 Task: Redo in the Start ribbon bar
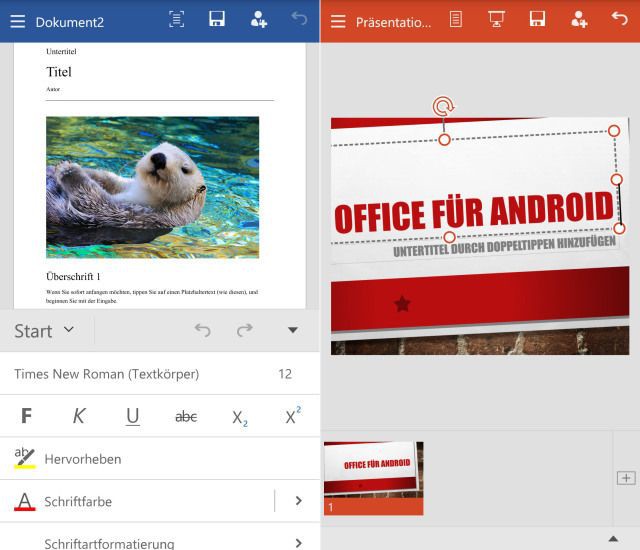(245, 330)
